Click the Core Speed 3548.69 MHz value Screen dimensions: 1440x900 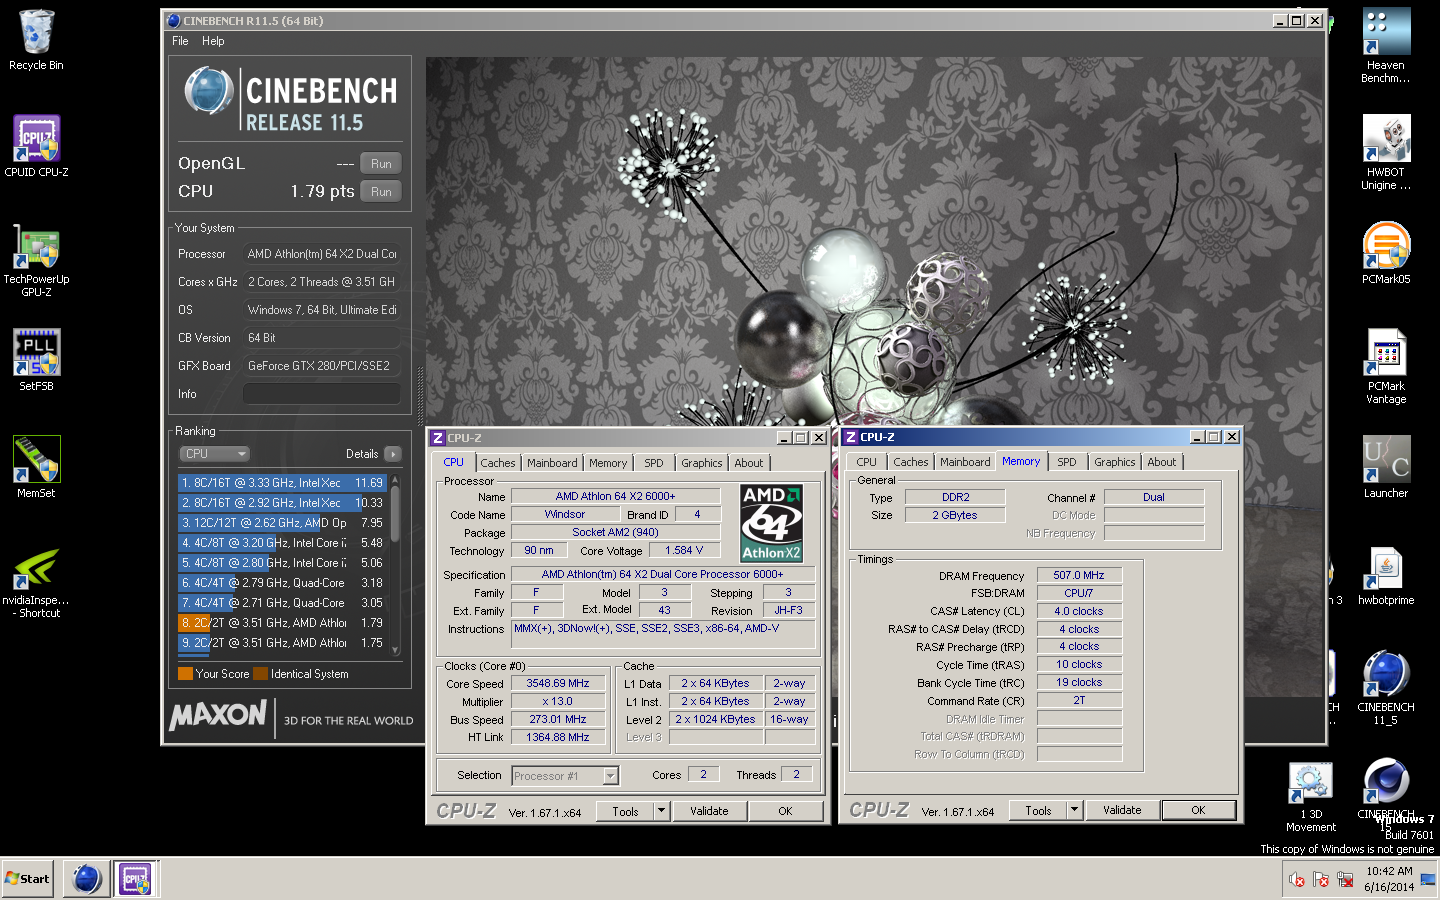pyautogui.click(x=558, y=684)
